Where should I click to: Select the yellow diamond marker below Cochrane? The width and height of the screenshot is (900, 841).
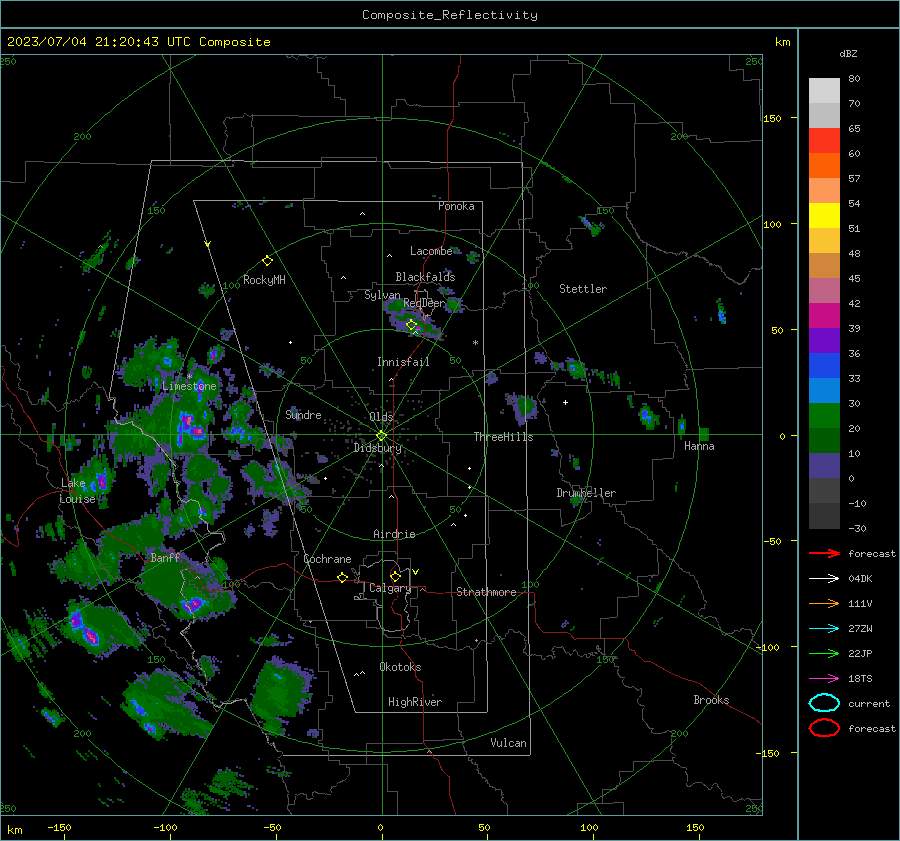tap(342, 577)
